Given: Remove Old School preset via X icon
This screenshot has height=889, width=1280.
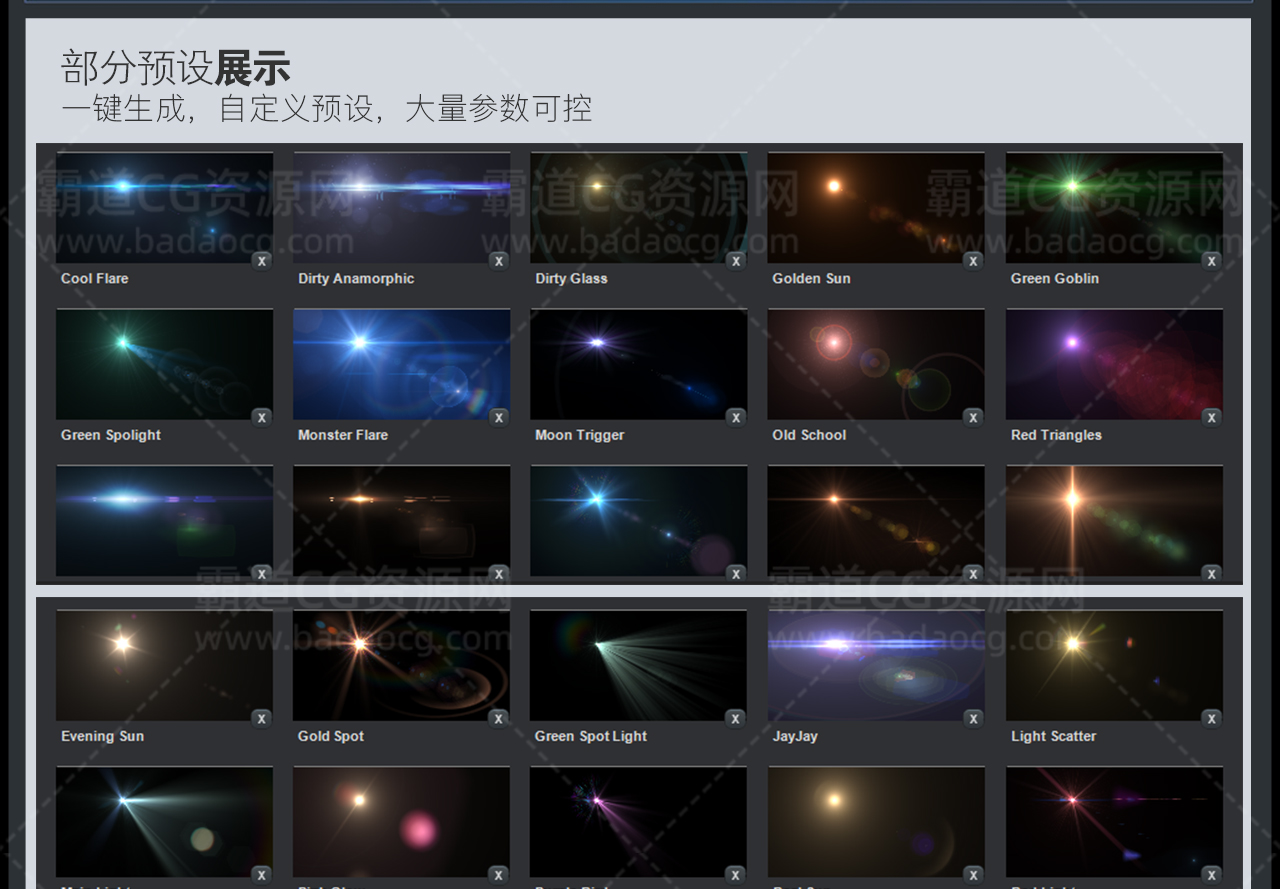Looking at the screenshot, I should pos(973,418).
